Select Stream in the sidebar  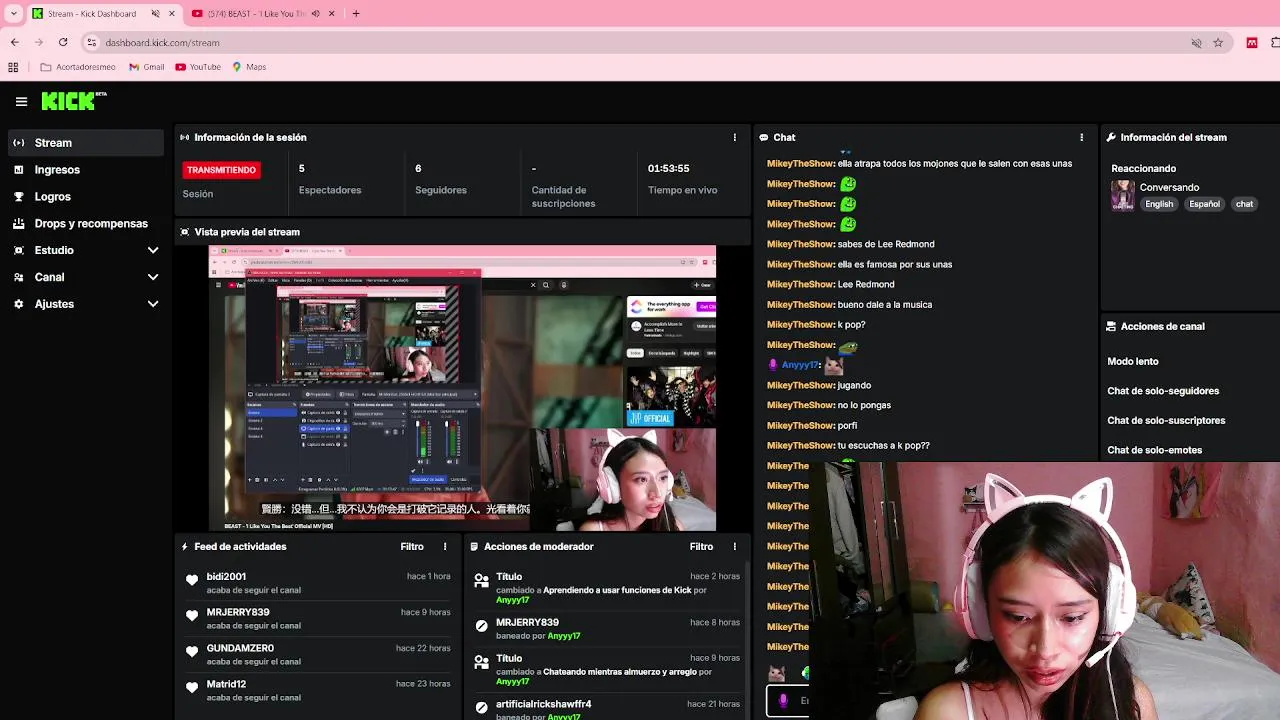[x=84, y=143]
